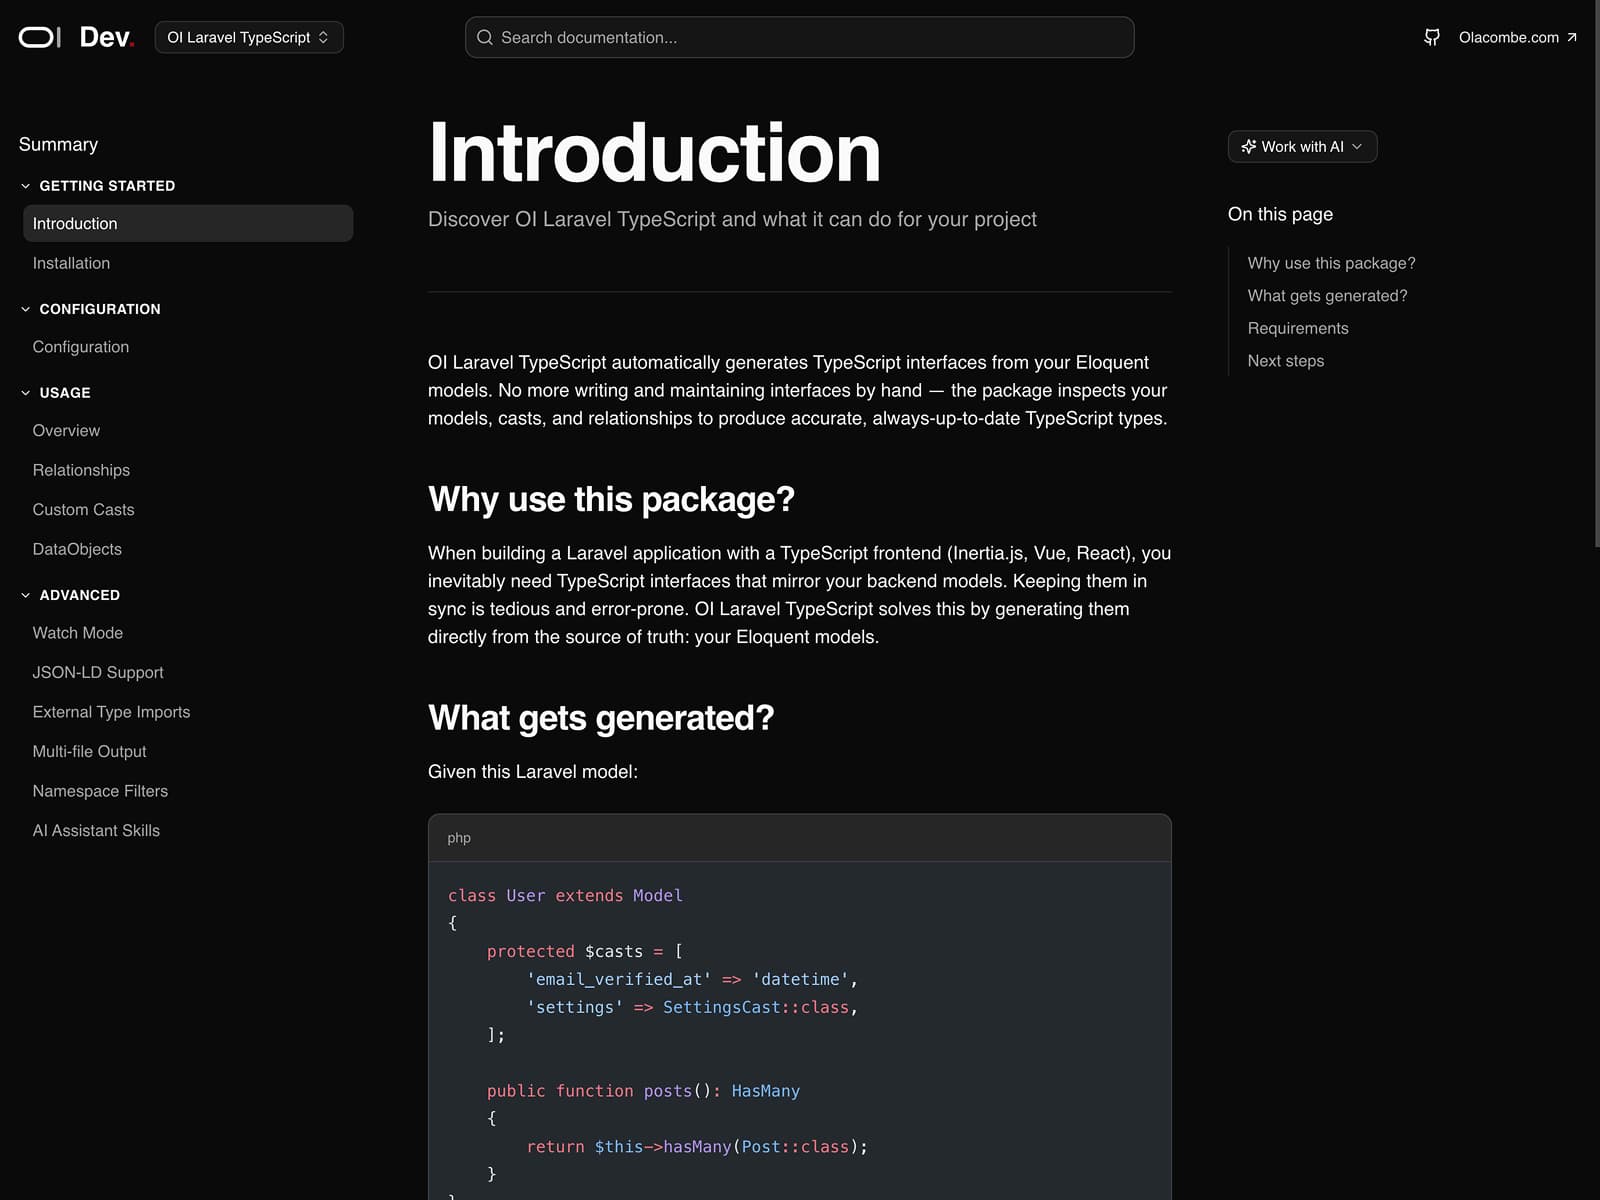Click the Summary sidebar heading

(x=58, y=144)
